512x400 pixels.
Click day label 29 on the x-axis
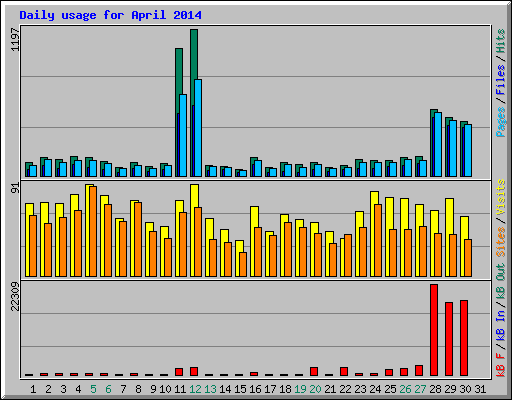(450, 389)
